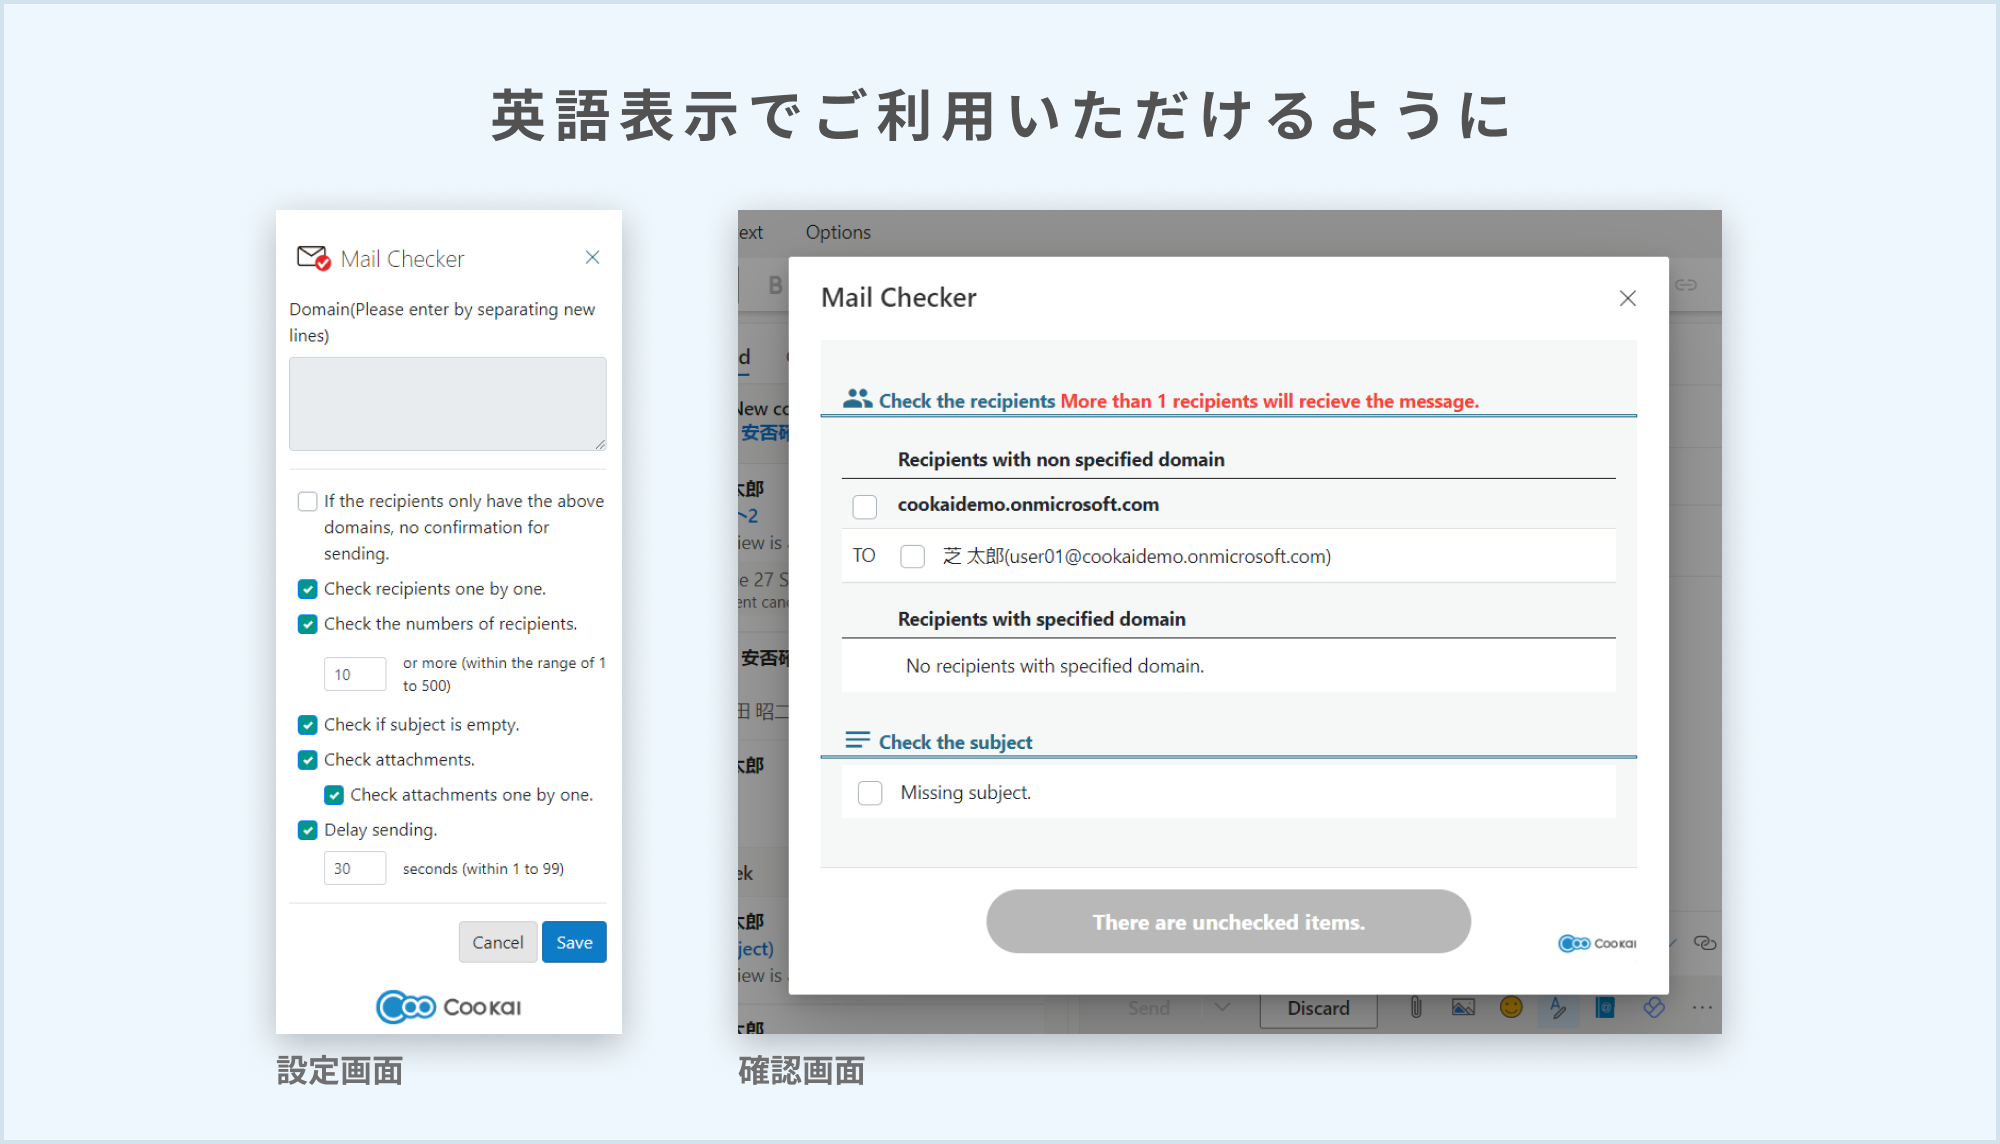
Task: Save the Mail Checker settings
Action: [x=574, y=942]
